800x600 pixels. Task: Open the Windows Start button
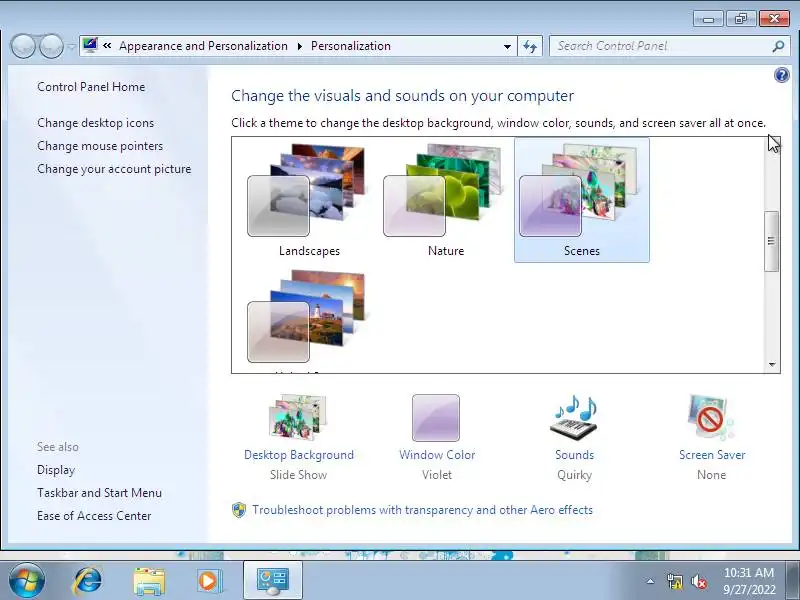tap(27, 581)
